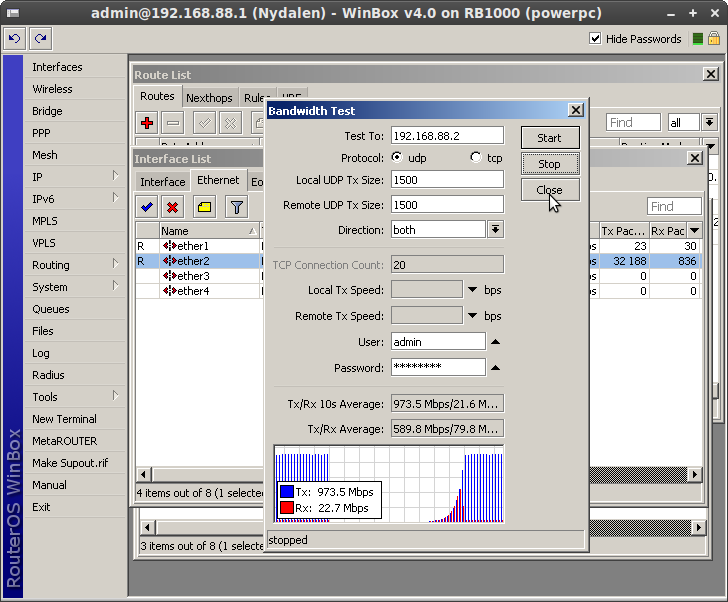Click the Find box in Route List
Viewport: 728px width, 602px height.
pos(633,123)
